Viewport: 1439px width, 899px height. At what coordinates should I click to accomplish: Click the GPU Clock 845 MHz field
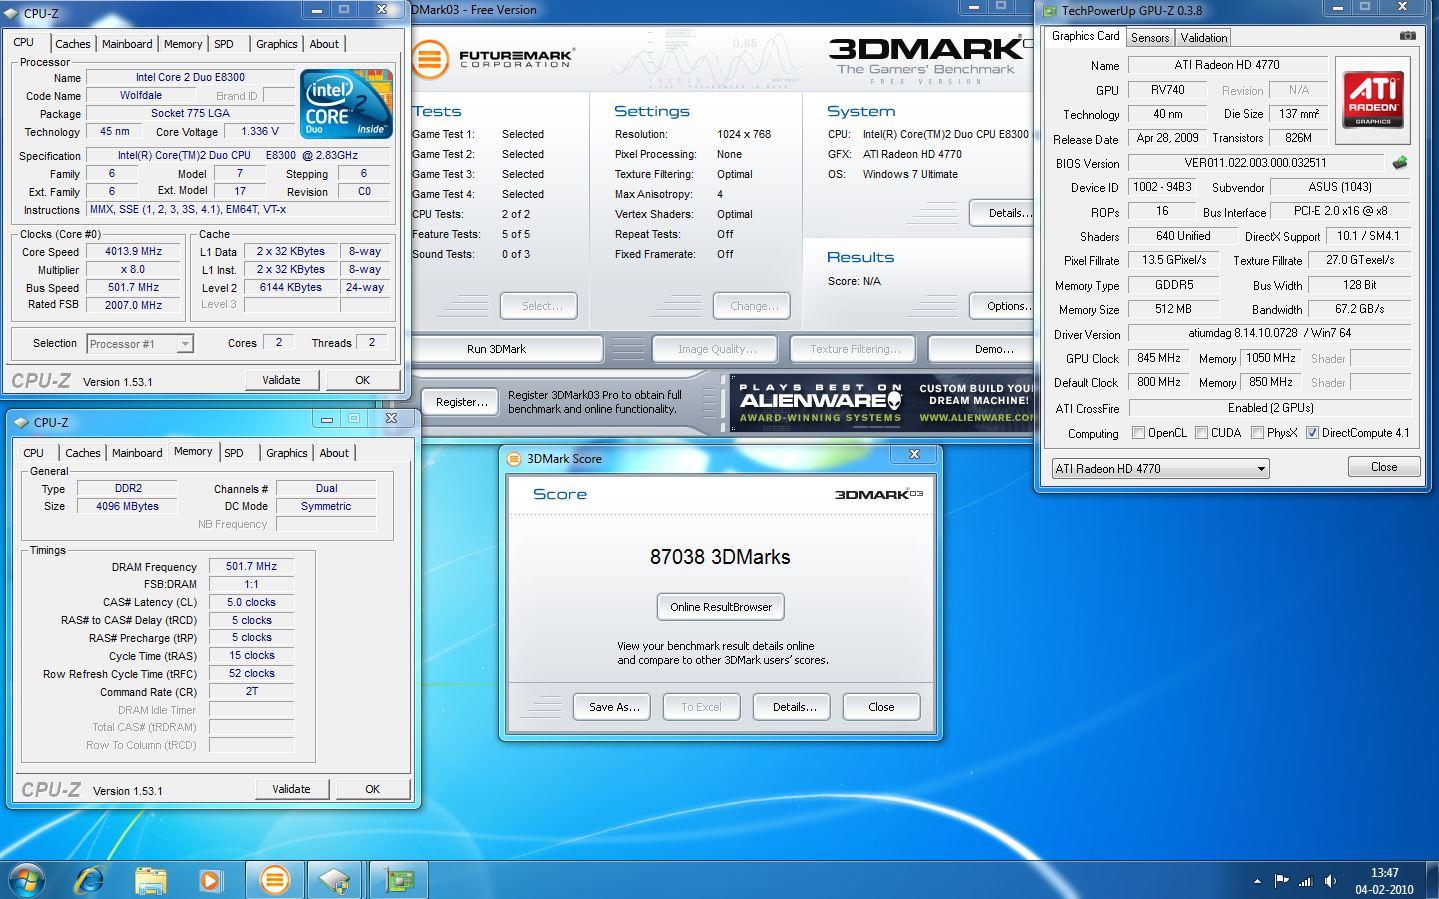(1159, 358)
